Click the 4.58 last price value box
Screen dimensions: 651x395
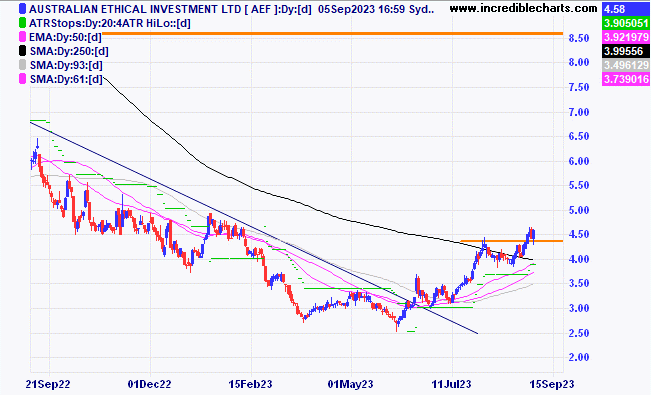click(x=625, y=9)
